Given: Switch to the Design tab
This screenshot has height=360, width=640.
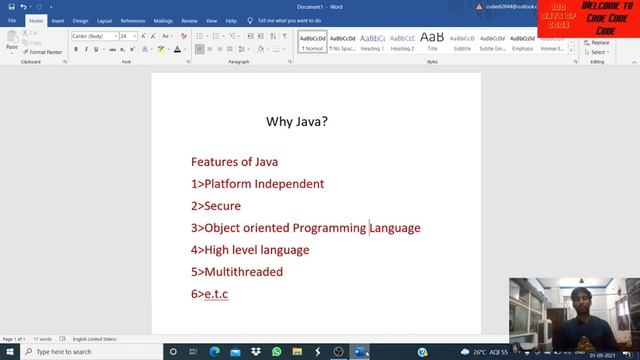Looking at the screenshot, I should (80, 21).
